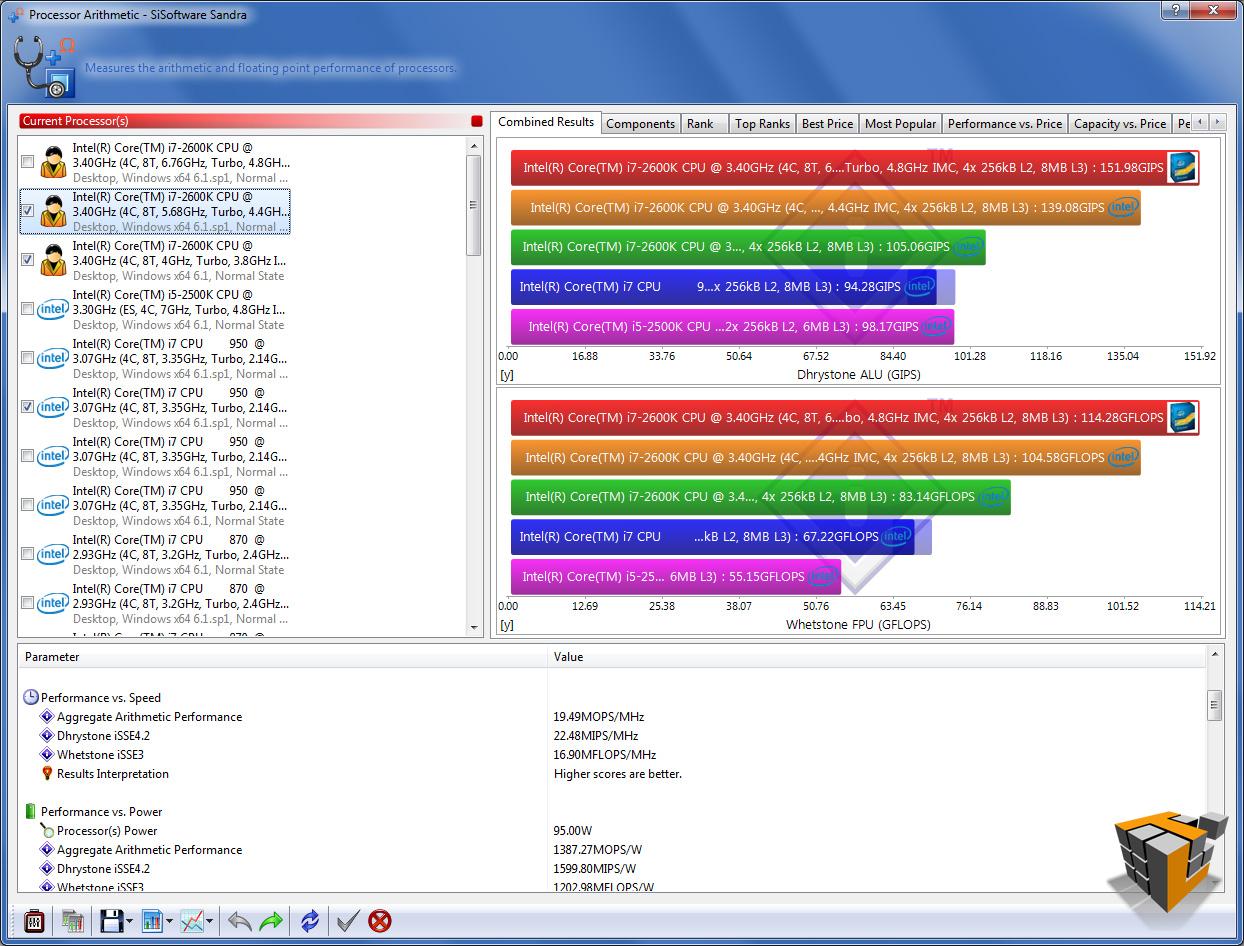Viewport: 1244px width, 946px height.
Task: Select the green 105.06GIPS bar
Action: [748, 247]
